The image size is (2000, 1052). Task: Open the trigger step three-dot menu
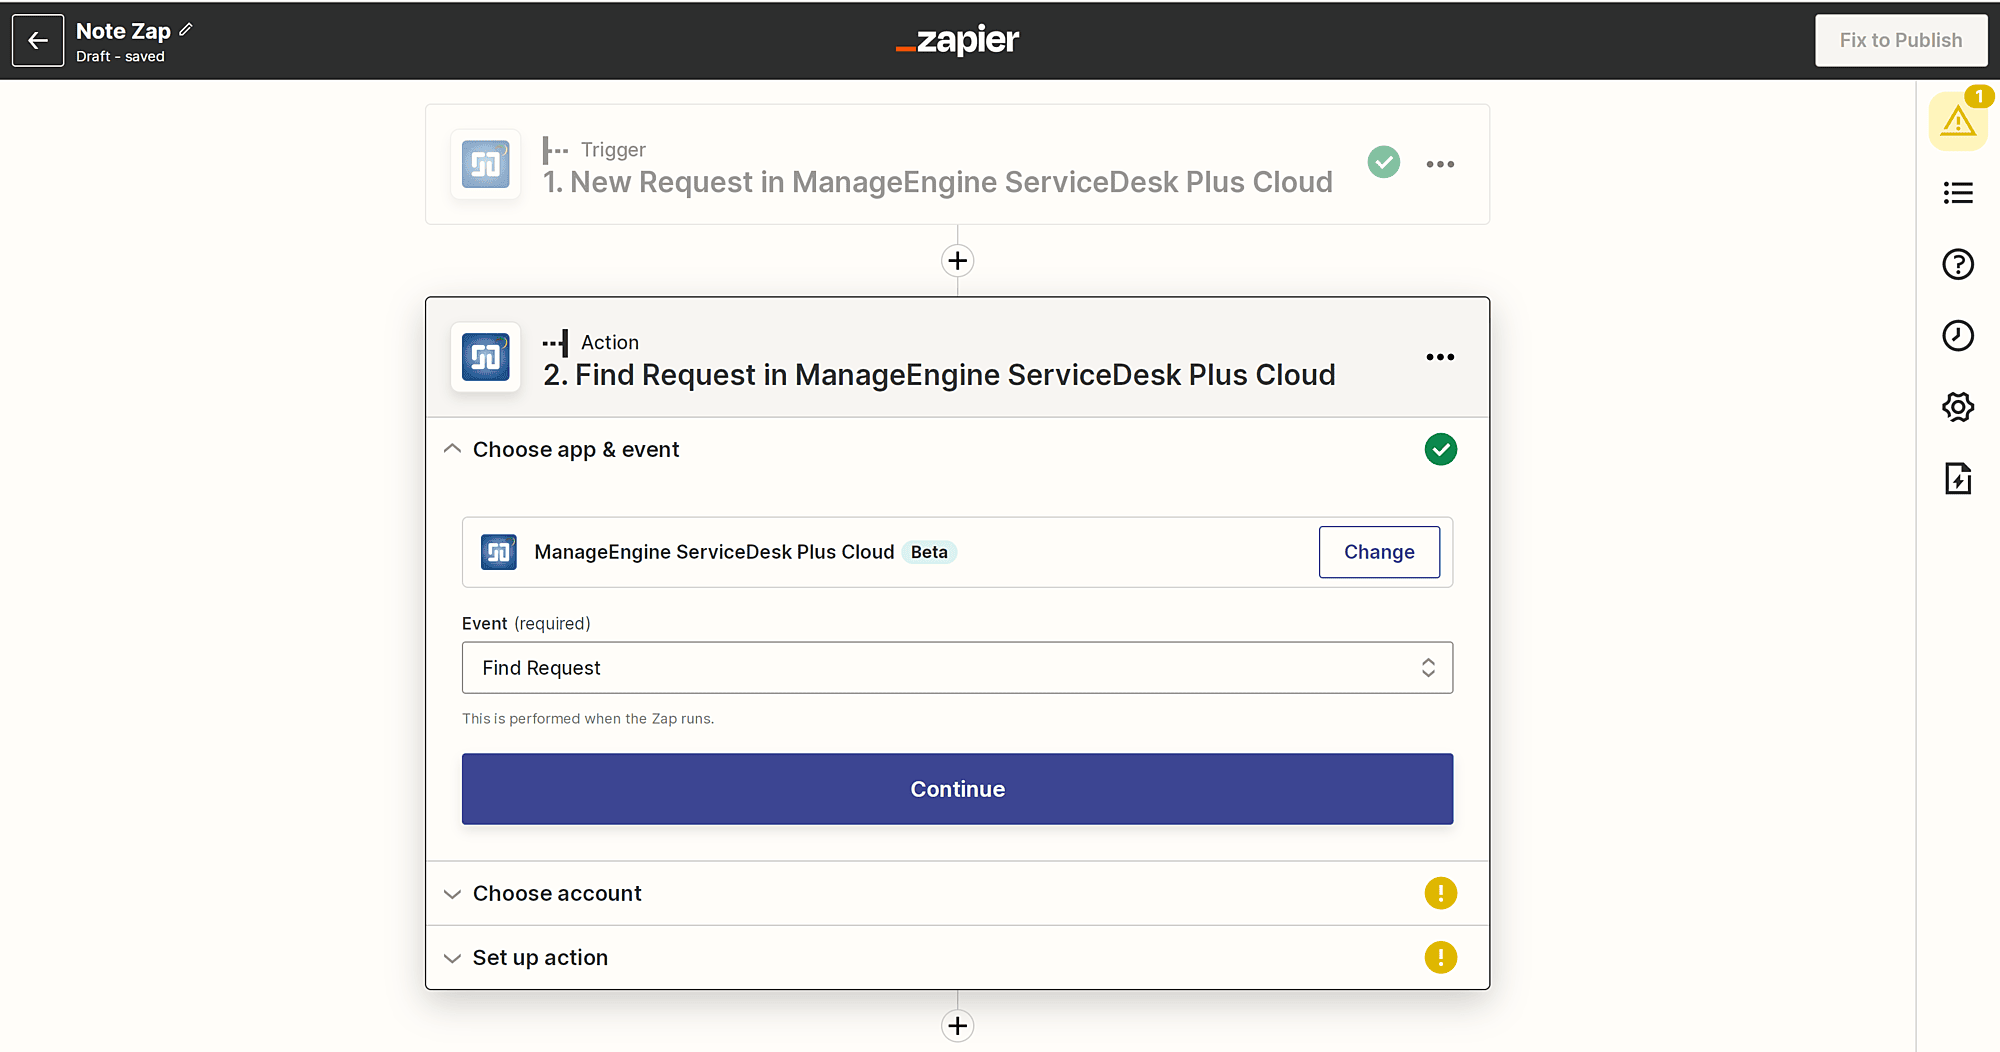coord(1440,164)
